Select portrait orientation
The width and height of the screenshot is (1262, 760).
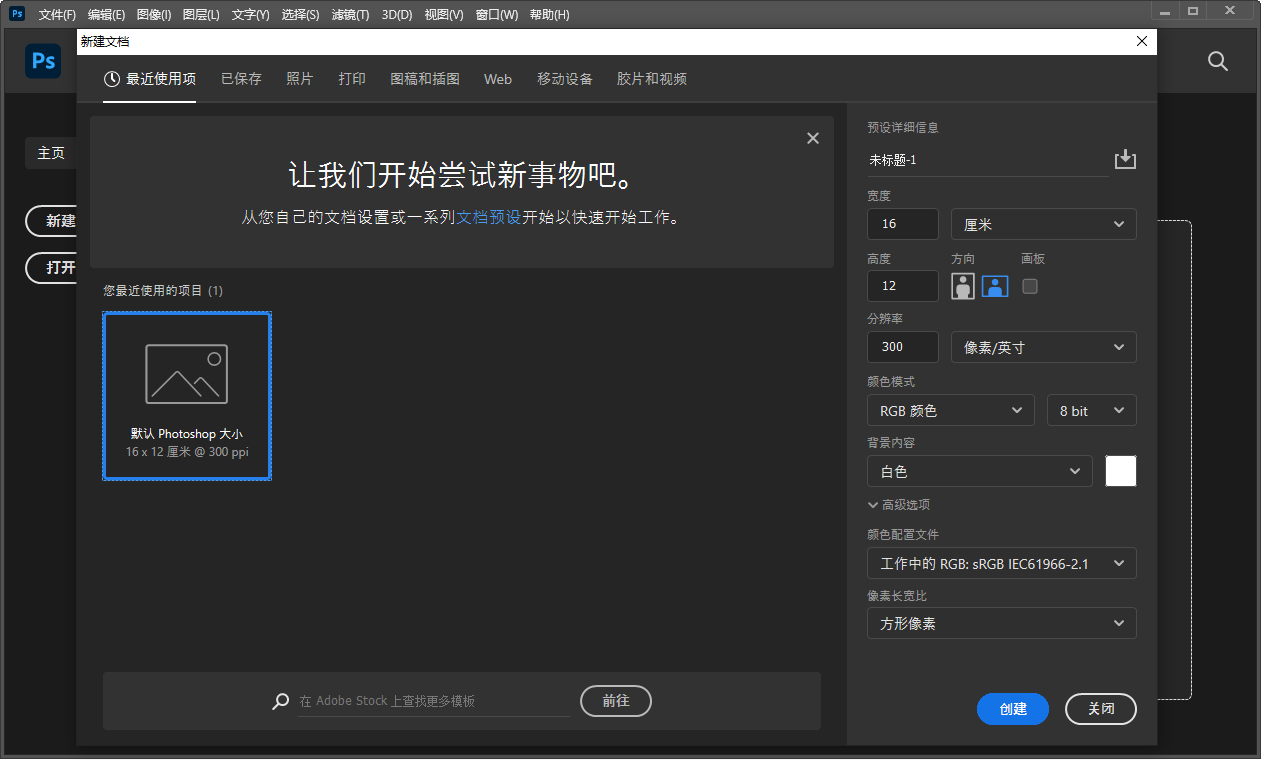coord(962,286)
